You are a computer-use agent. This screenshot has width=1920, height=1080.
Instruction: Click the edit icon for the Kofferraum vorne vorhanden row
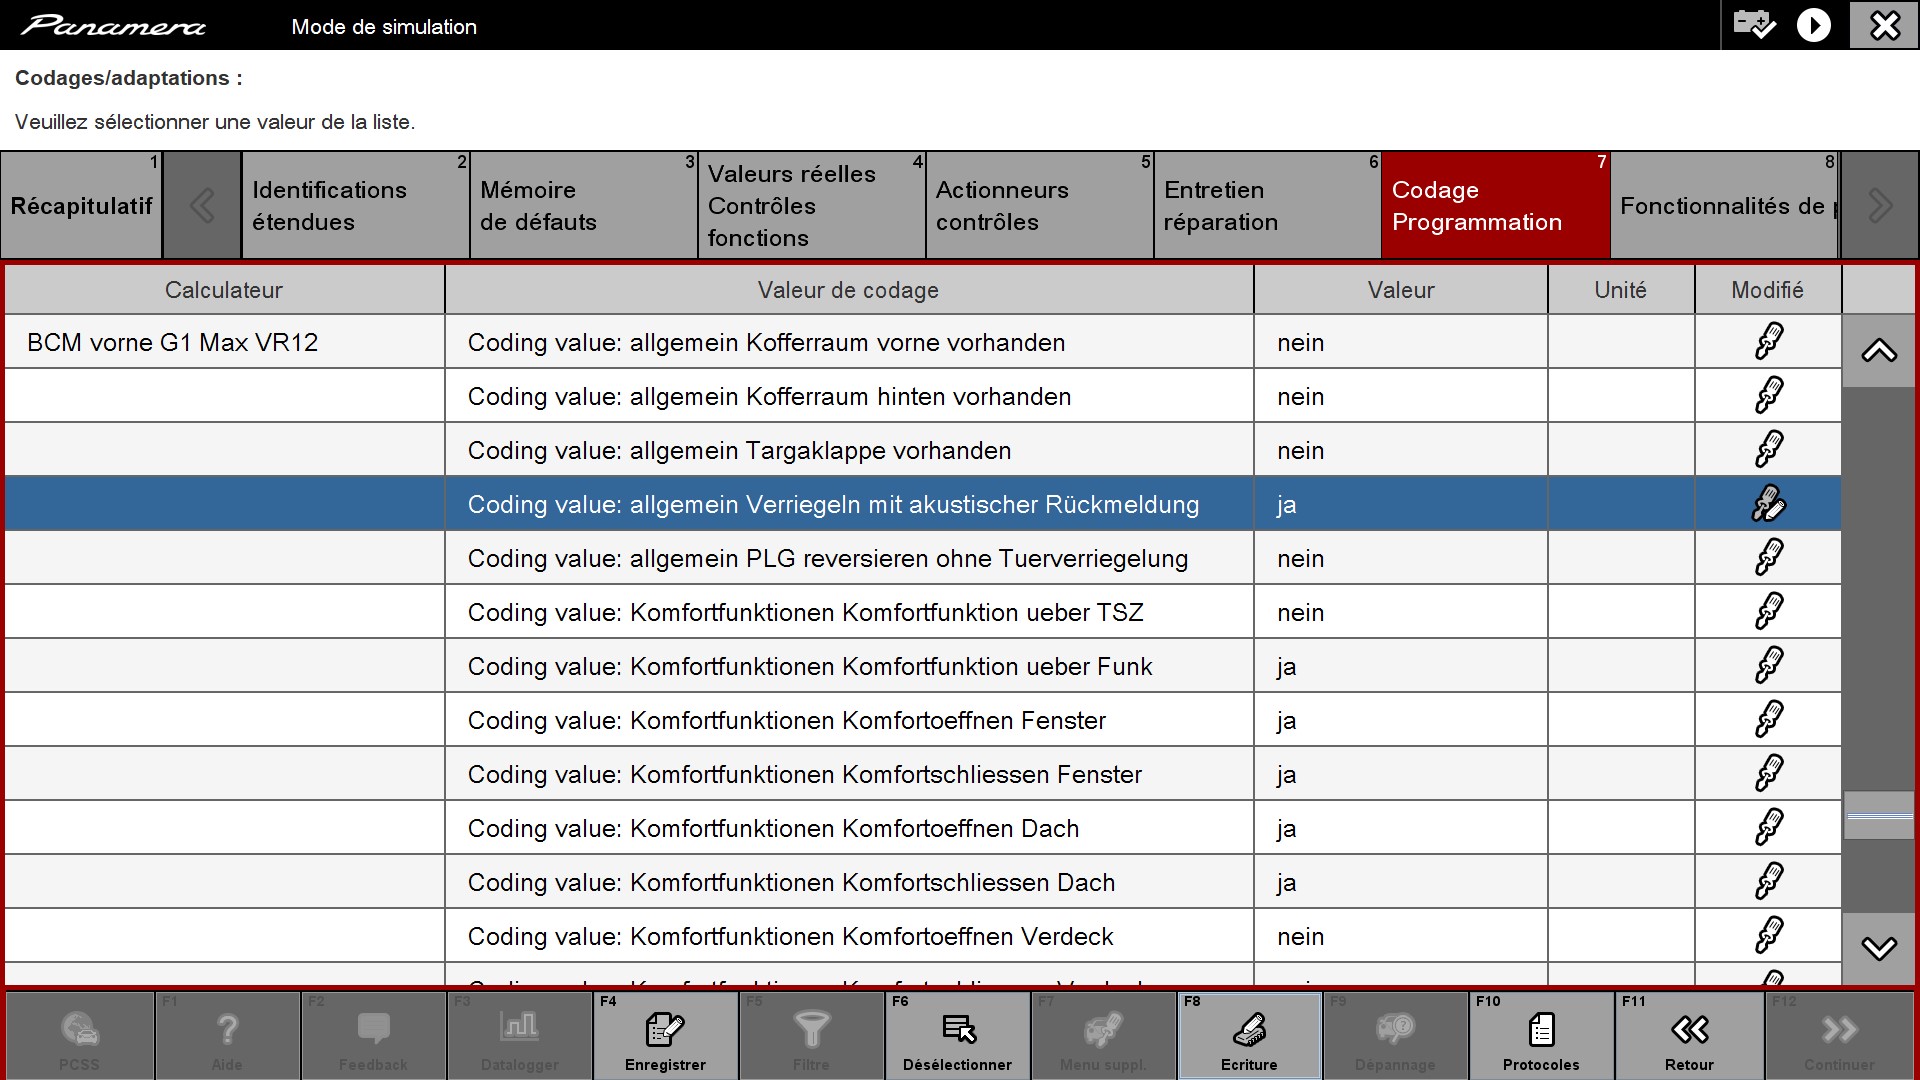pos(1768,342)
